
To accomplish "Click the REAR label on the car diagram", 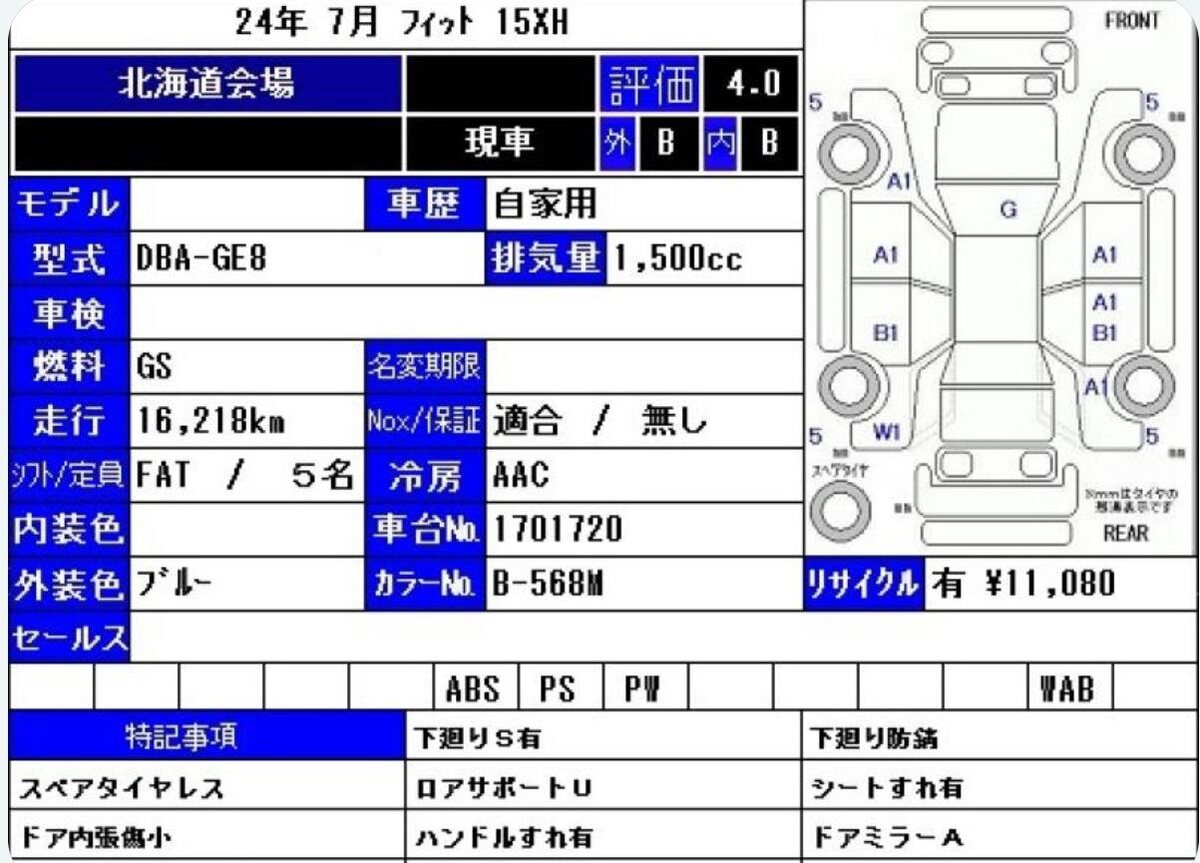I will (x=1127, y=532).
